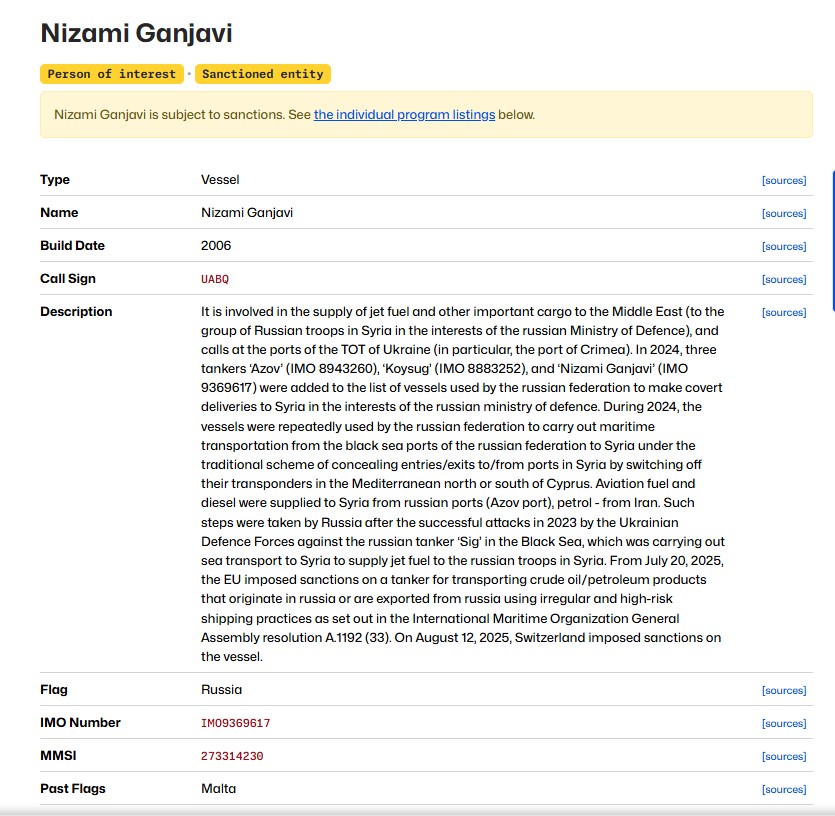Click the 2006 build date value
Viewport: 835px width, 816px height.
tap(216, 246)
